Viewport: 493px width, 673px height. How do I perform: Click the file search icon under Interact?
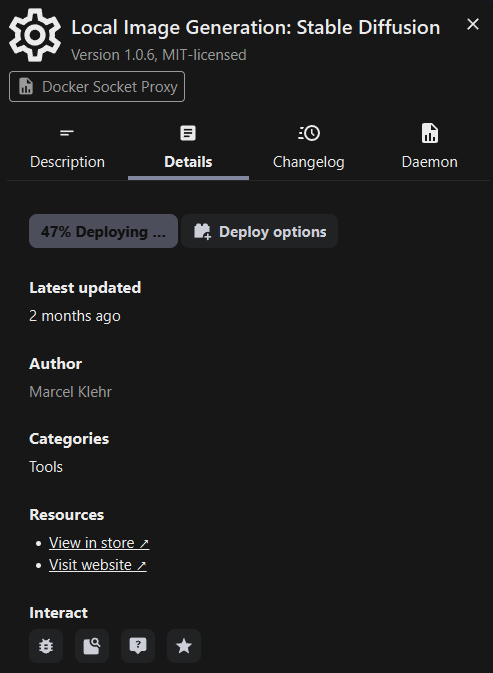click(x=92, y=646)
